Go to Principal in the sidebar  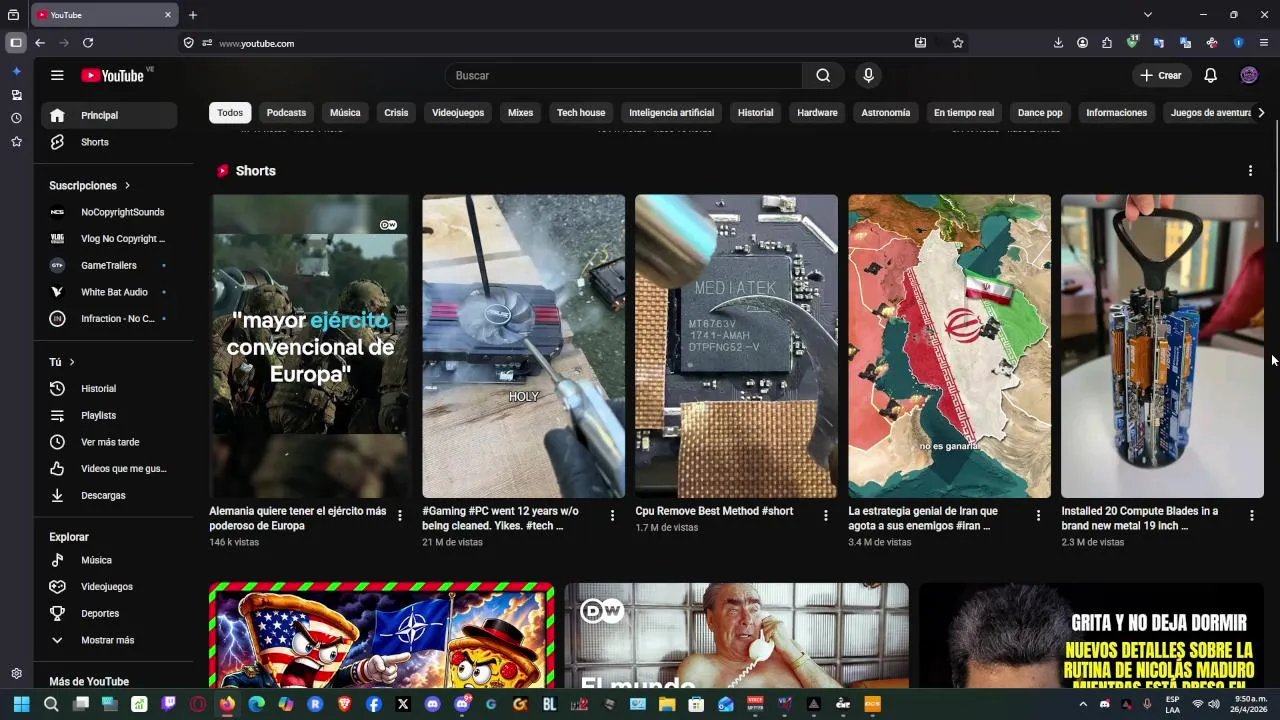(x=109, y=115)
